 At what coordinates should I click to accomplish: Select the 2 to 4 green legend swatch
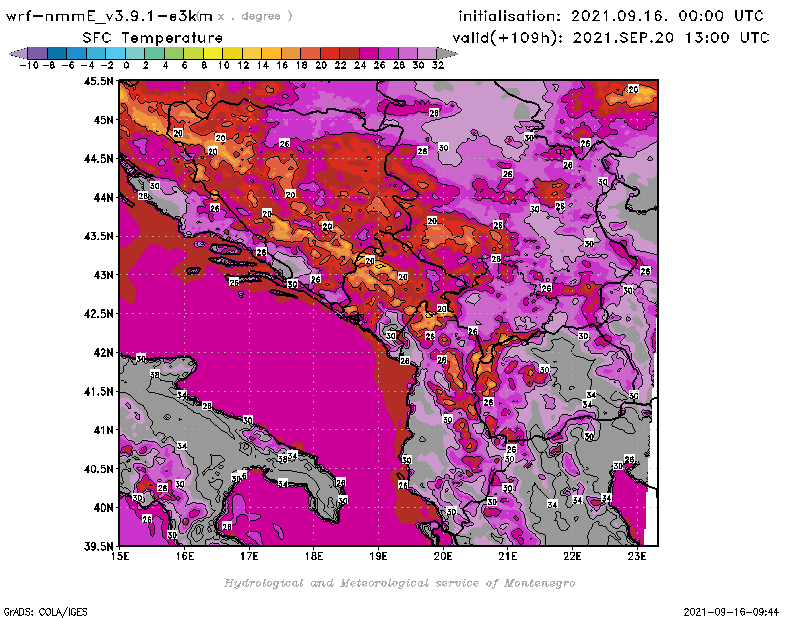coord(155,53)
